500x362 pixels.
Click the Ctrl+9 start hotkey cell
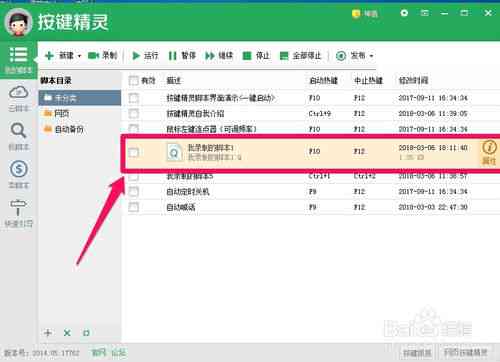pyautogui.click(x=320, y=113)
